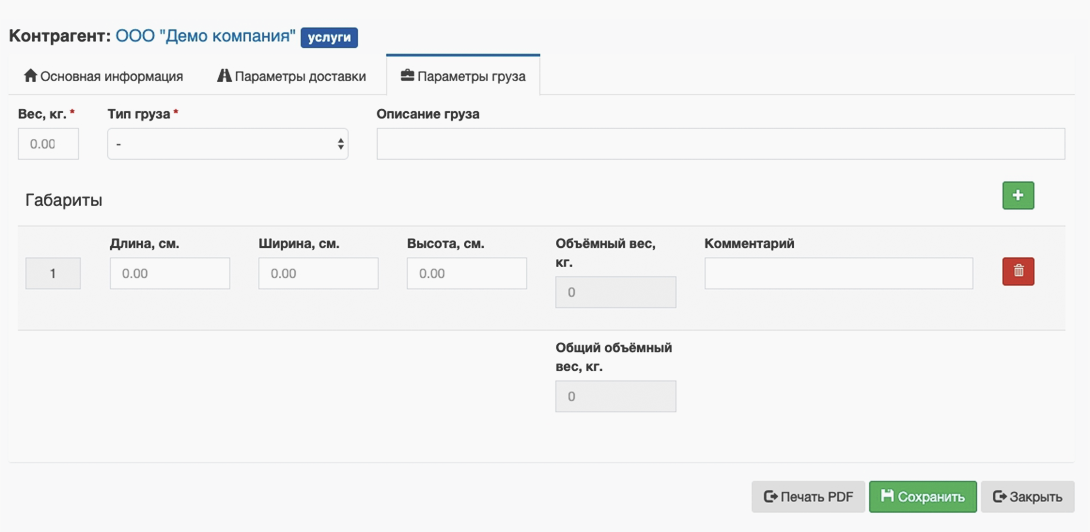Screen dimensions: 1090x532
Task: Open the Тип груза dropdown
Action: (228, 144)
